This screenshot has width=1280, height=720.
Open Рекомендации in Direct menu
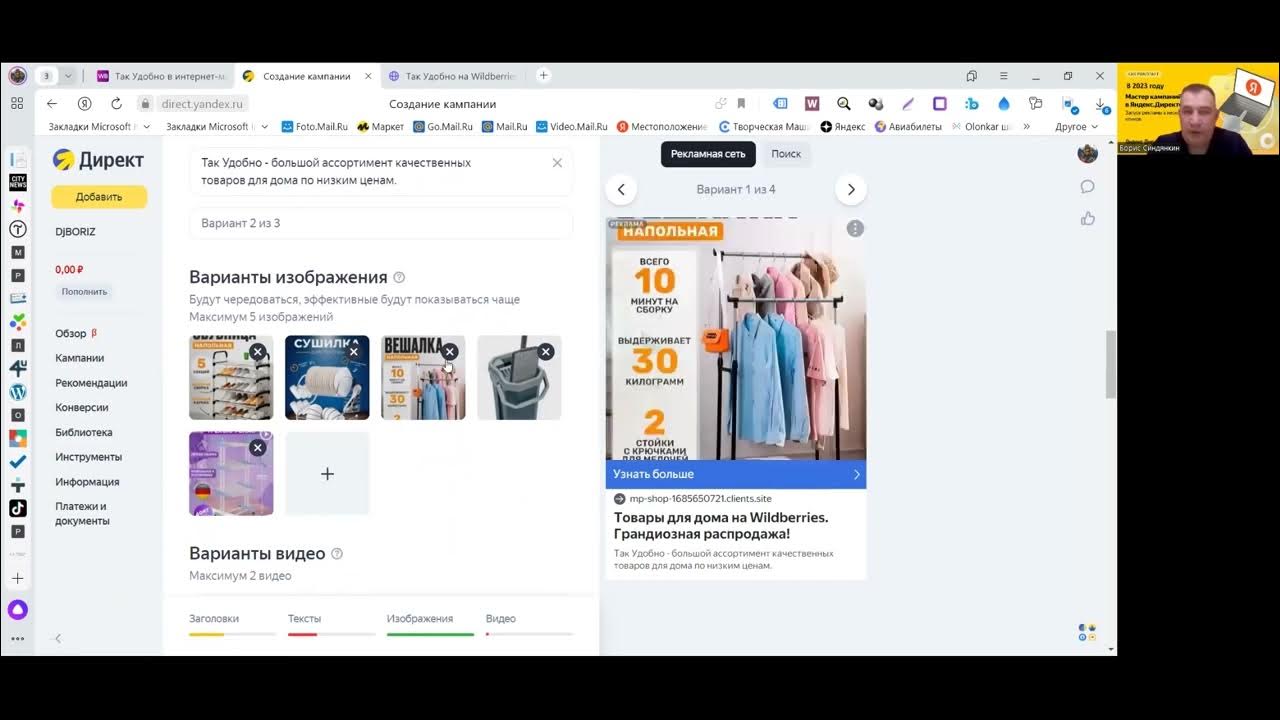click(x=91, y=383)
